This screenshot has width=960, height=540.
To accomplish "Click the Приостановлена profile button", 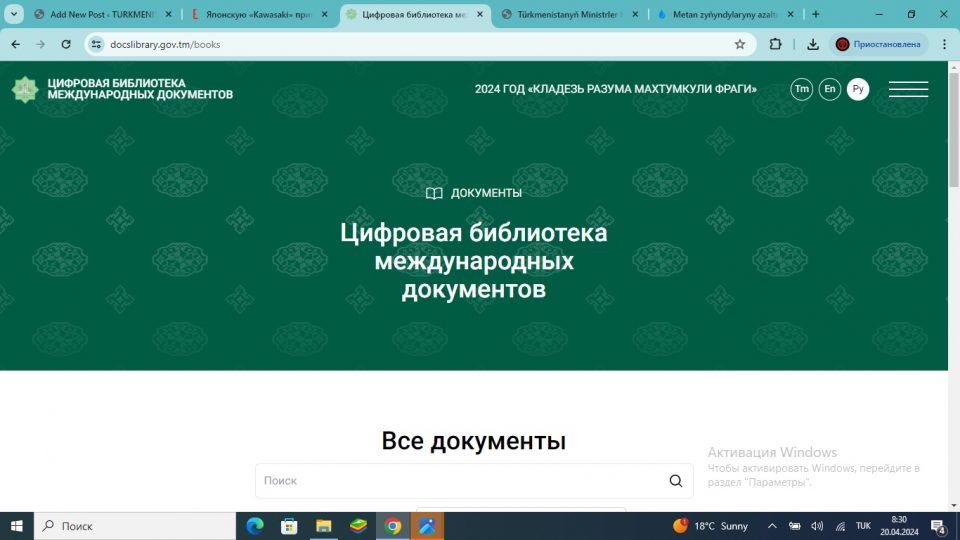I will (x=878, y=44).
